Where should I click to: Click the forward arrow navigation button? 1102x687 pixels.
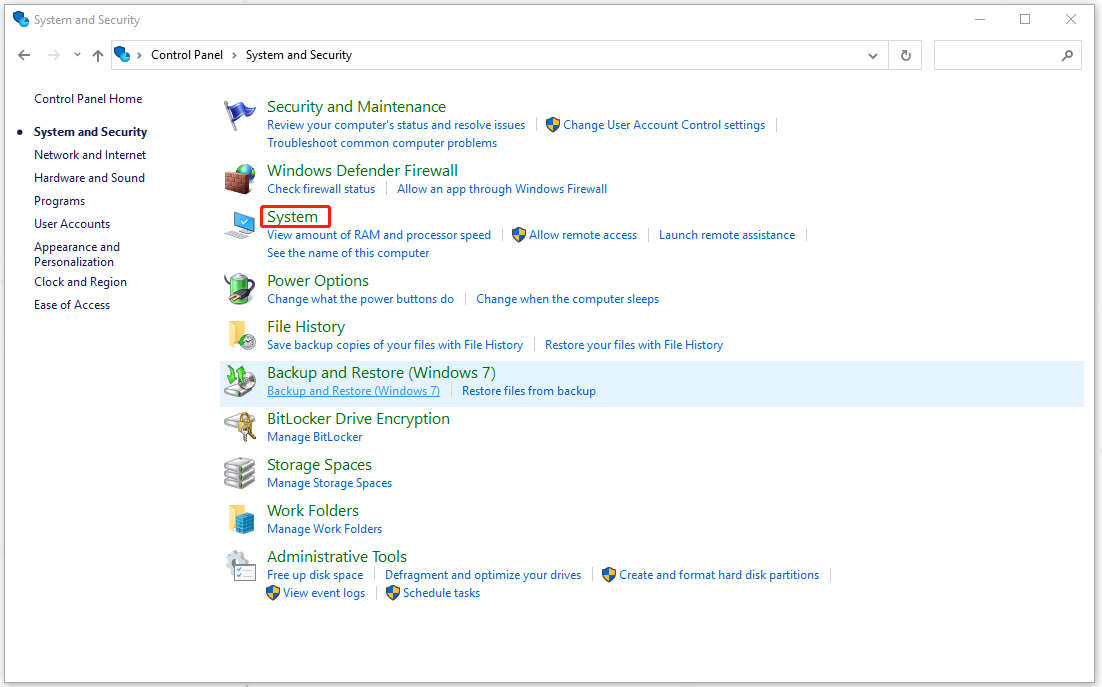[x=53, y=55]
